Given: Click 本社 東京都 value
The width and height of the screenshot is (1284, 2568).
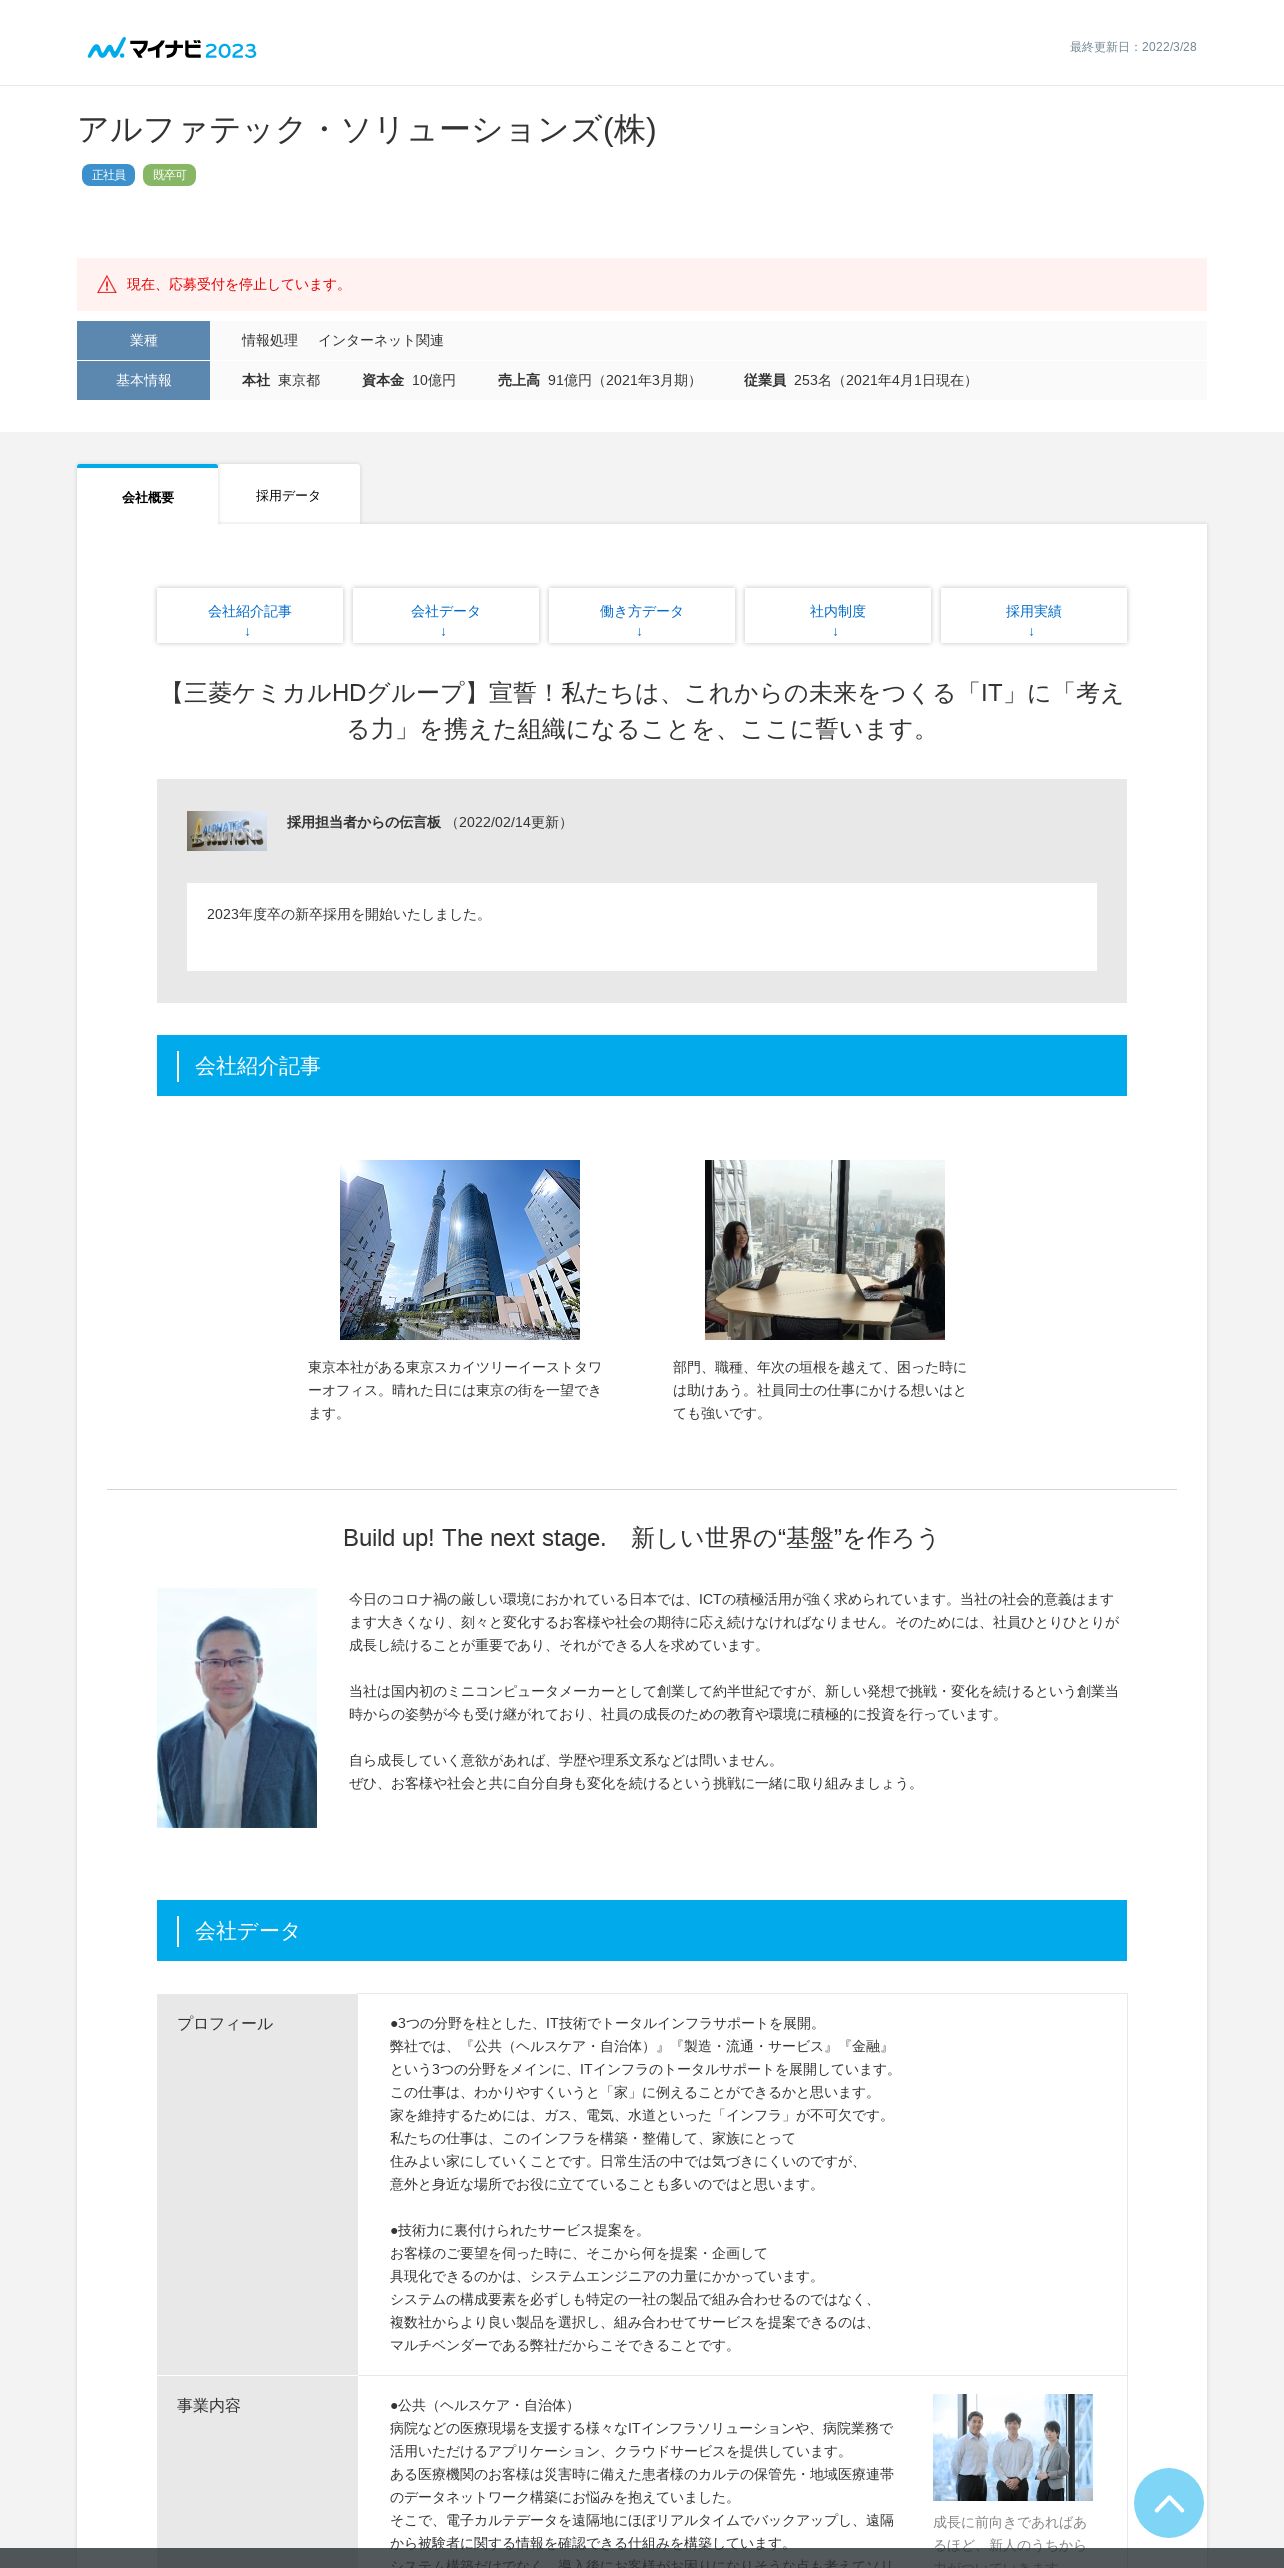Looking at the screenshot, I should 281,380.
